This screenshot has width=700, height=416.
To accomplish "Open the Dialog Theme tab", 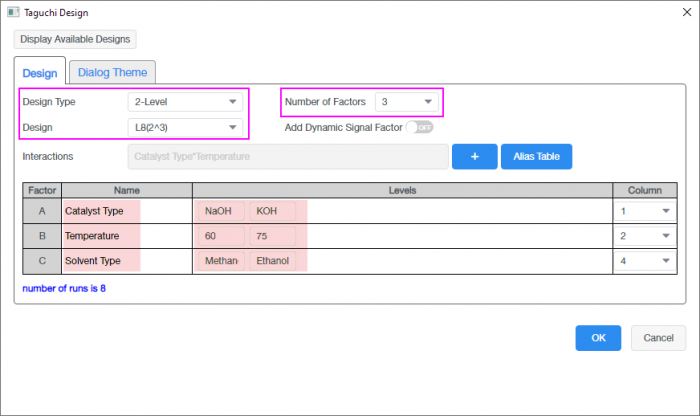I will (112, 72).
